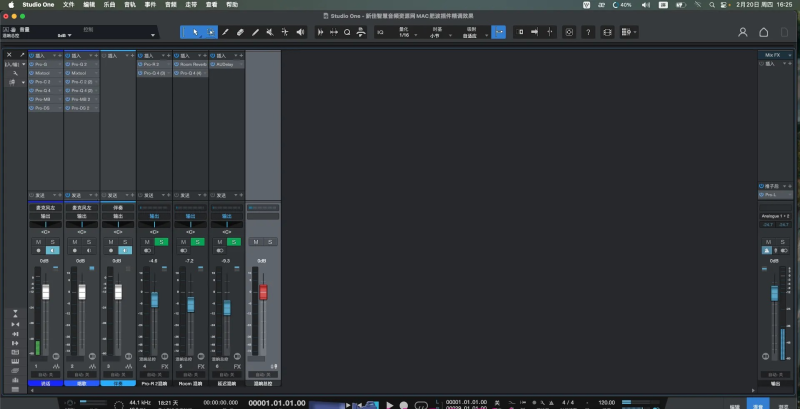Click the tempo 120.00 field
Image resolution: width=800 pixels, height=409 pixels.
(607, 402)
